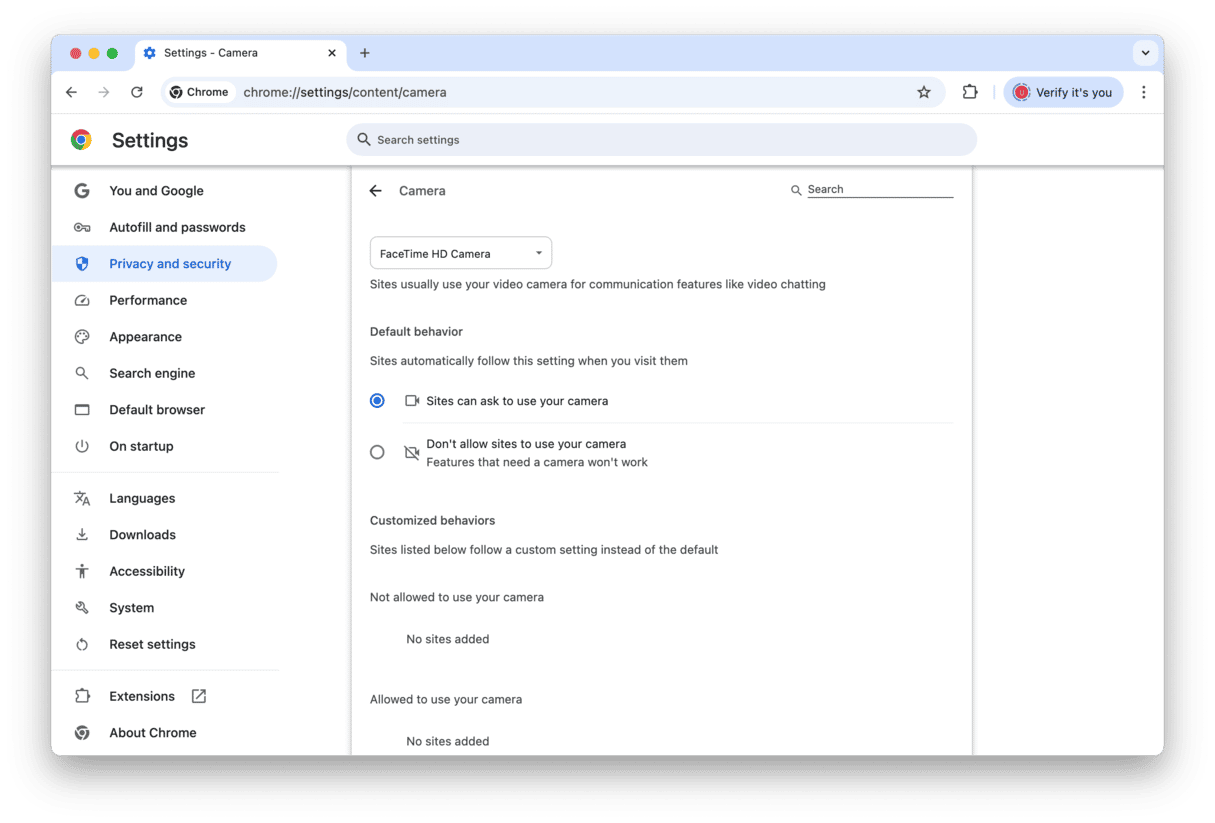Click the 'Verify it's you' button

tap(1063, 92)
